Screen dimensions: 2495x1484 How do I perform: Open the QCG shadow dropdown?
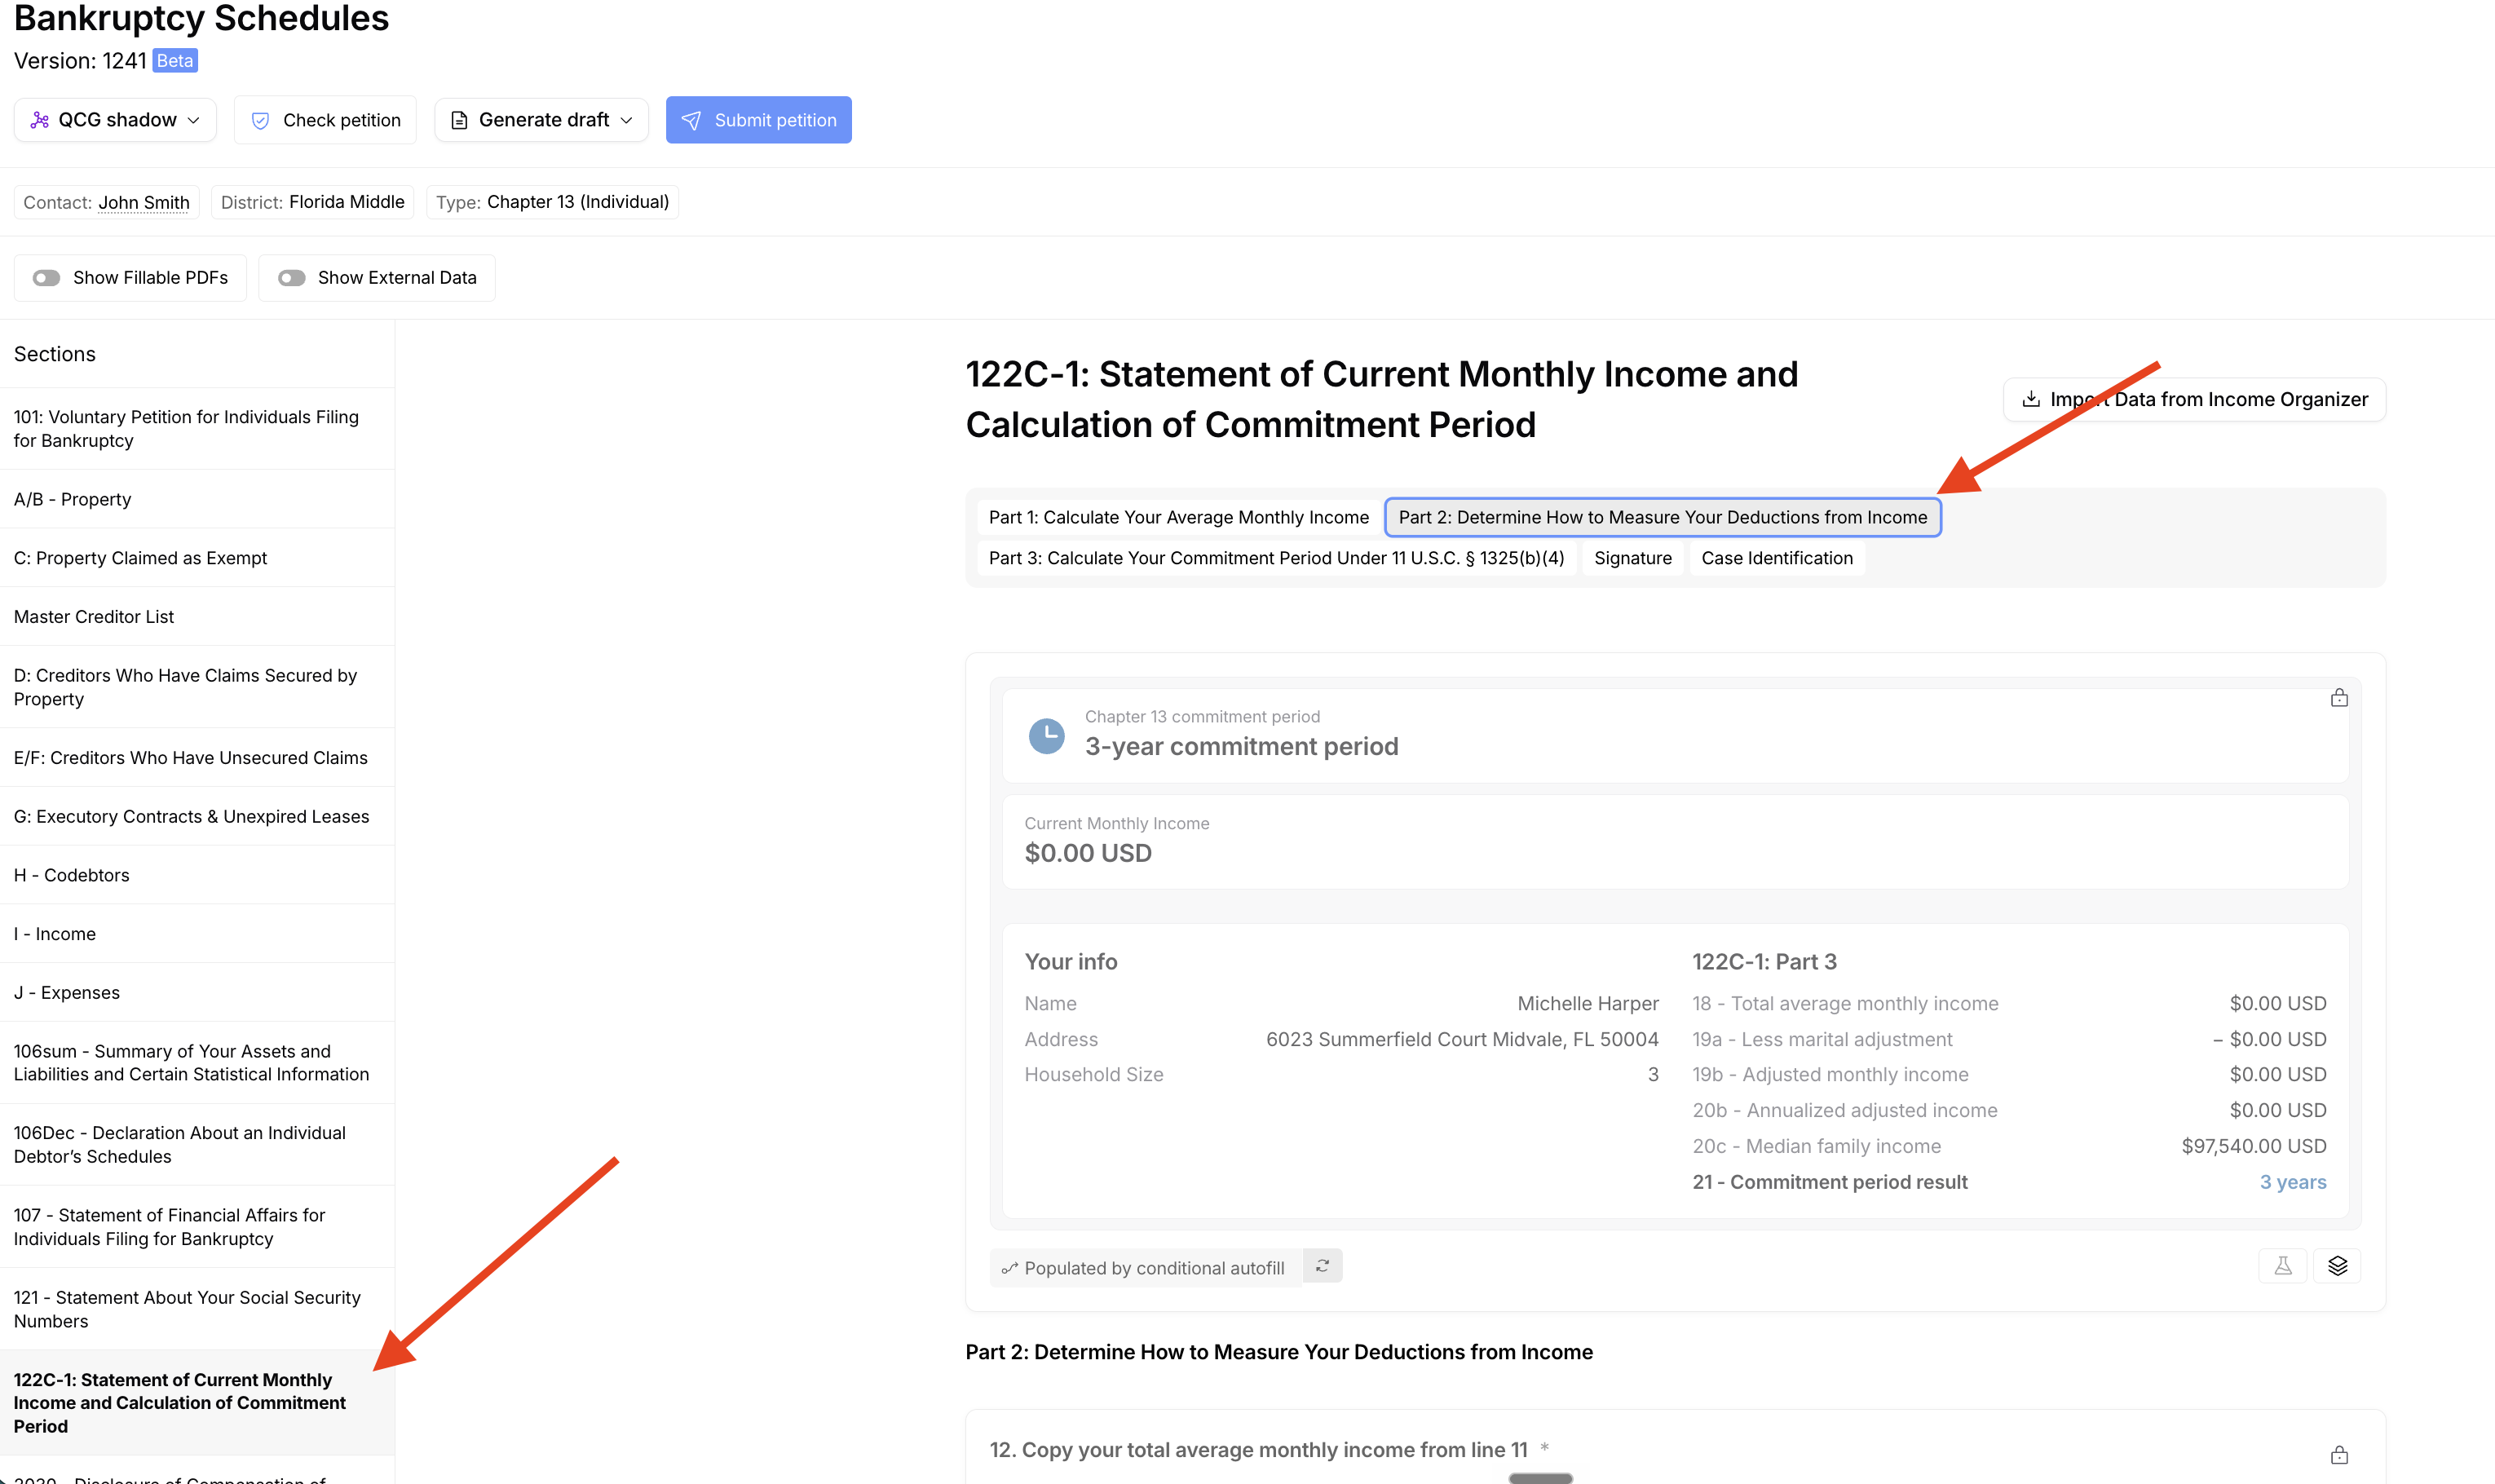tap(115, 120)
